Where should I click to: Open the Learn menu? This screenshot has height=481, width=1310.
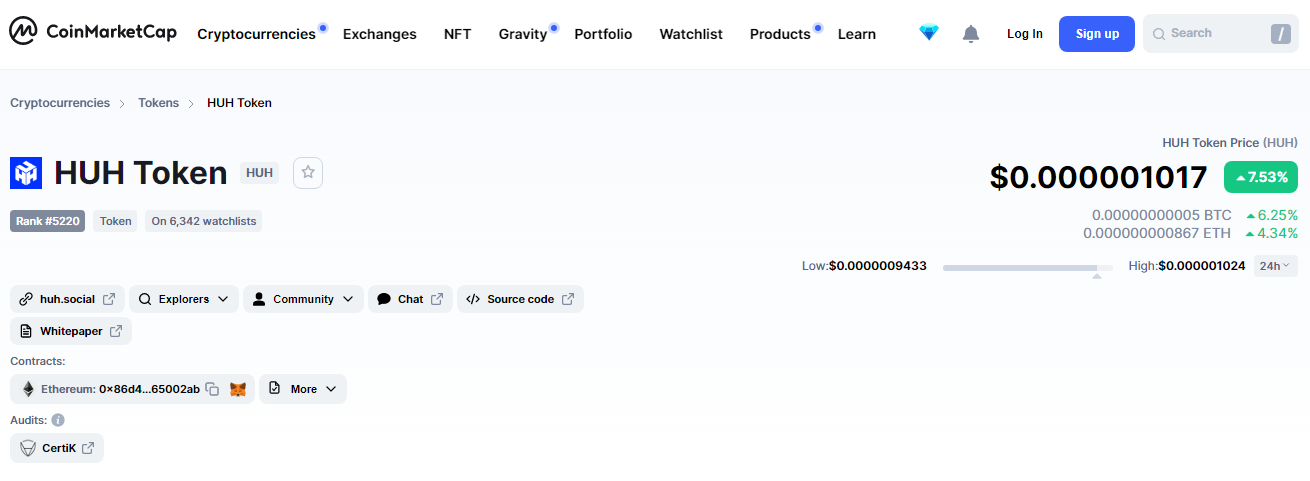[857, 34]
